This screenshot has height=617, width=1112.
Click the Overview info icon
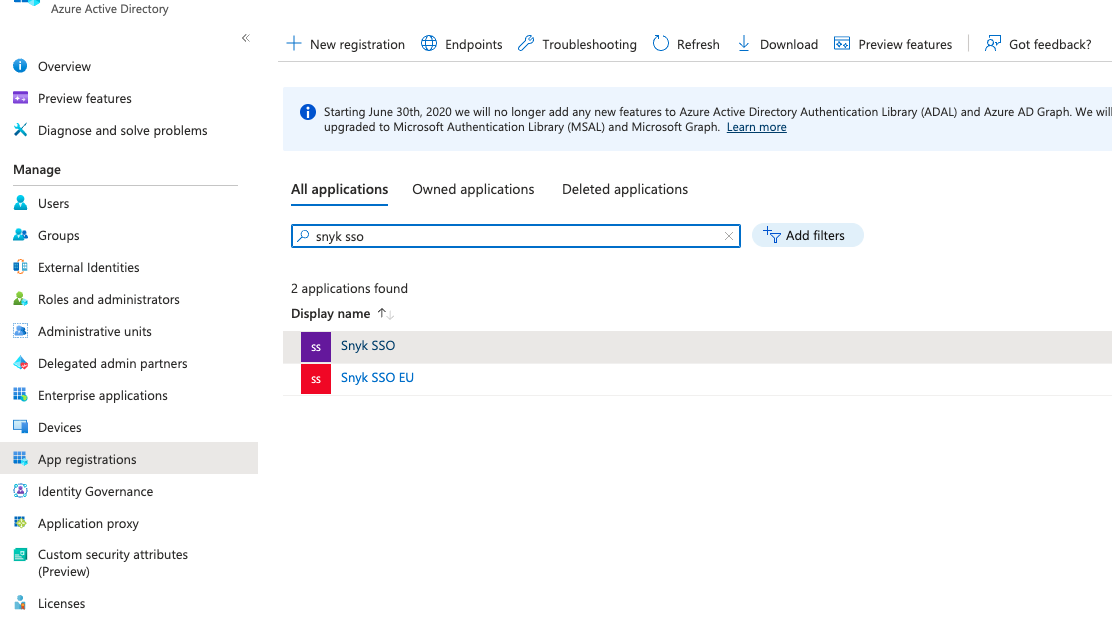click(x=21, y=66)
